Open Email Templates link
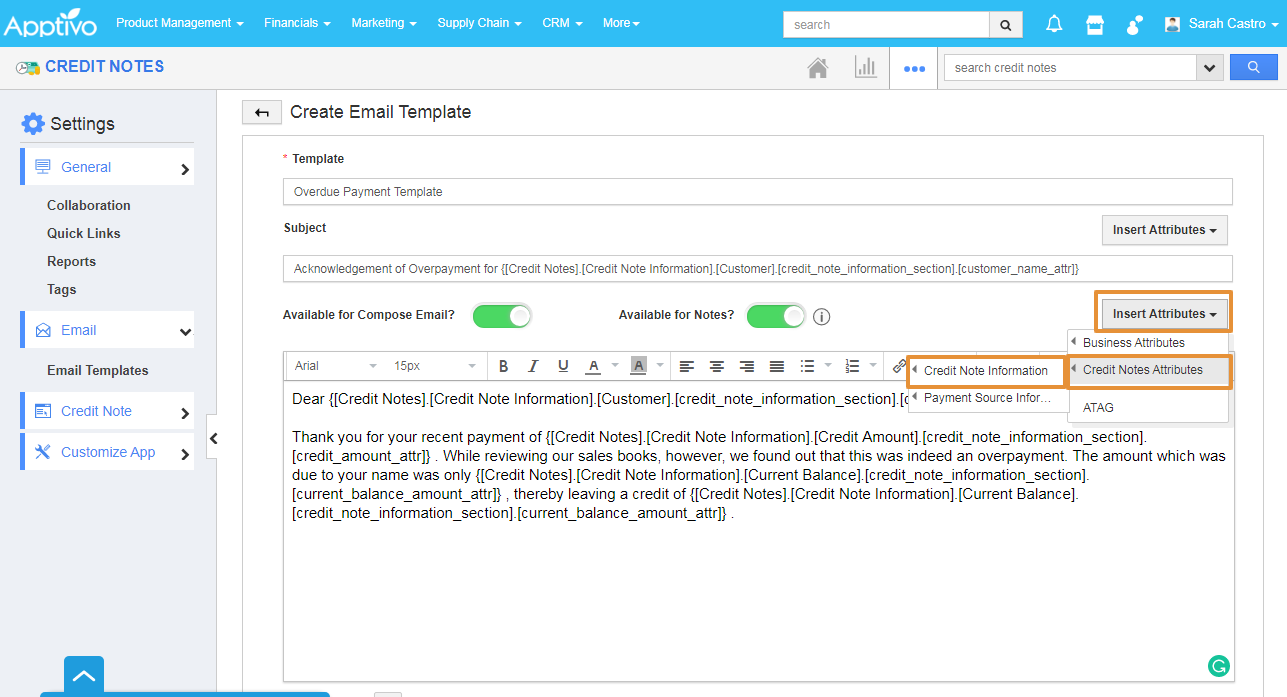 98,370
